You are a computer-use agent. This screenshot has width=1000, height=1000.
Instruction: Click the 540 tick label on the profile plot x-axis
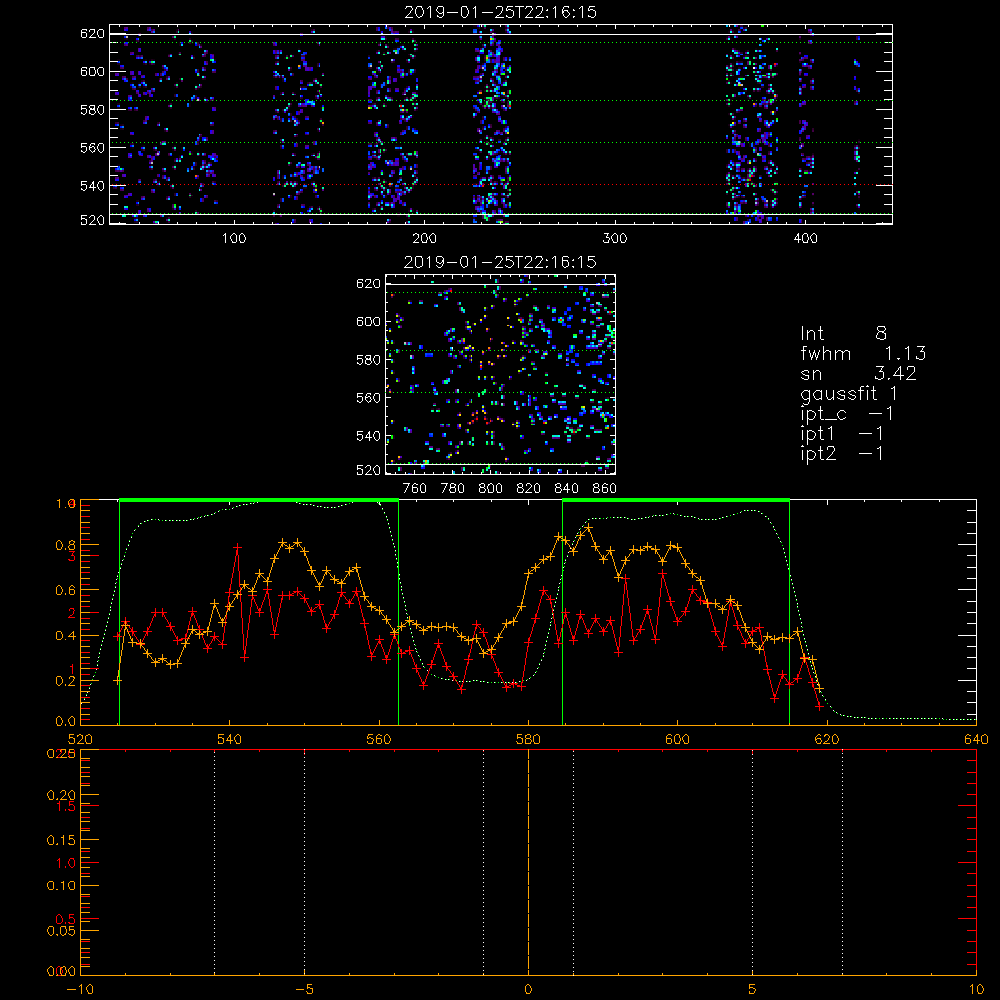click(x=230, y=739)
